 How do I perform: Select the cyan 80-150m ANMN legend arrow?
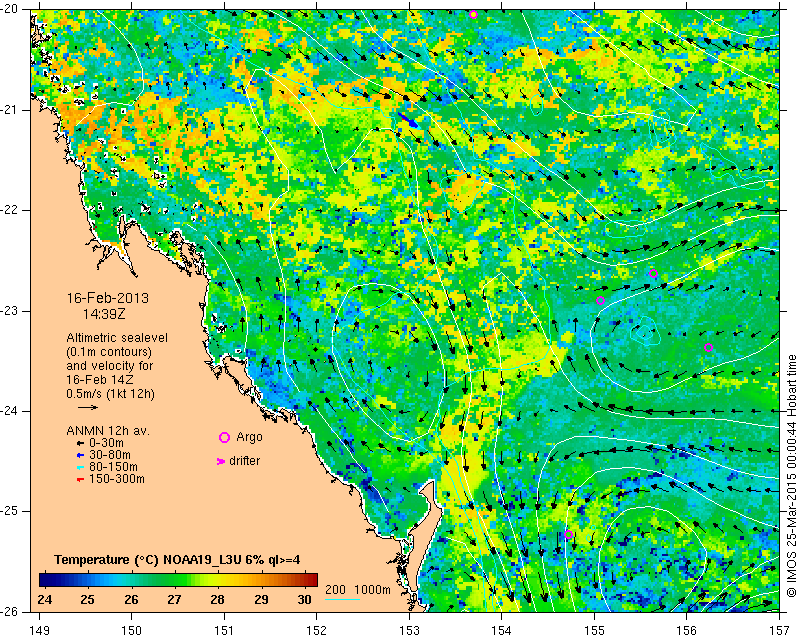80,467
